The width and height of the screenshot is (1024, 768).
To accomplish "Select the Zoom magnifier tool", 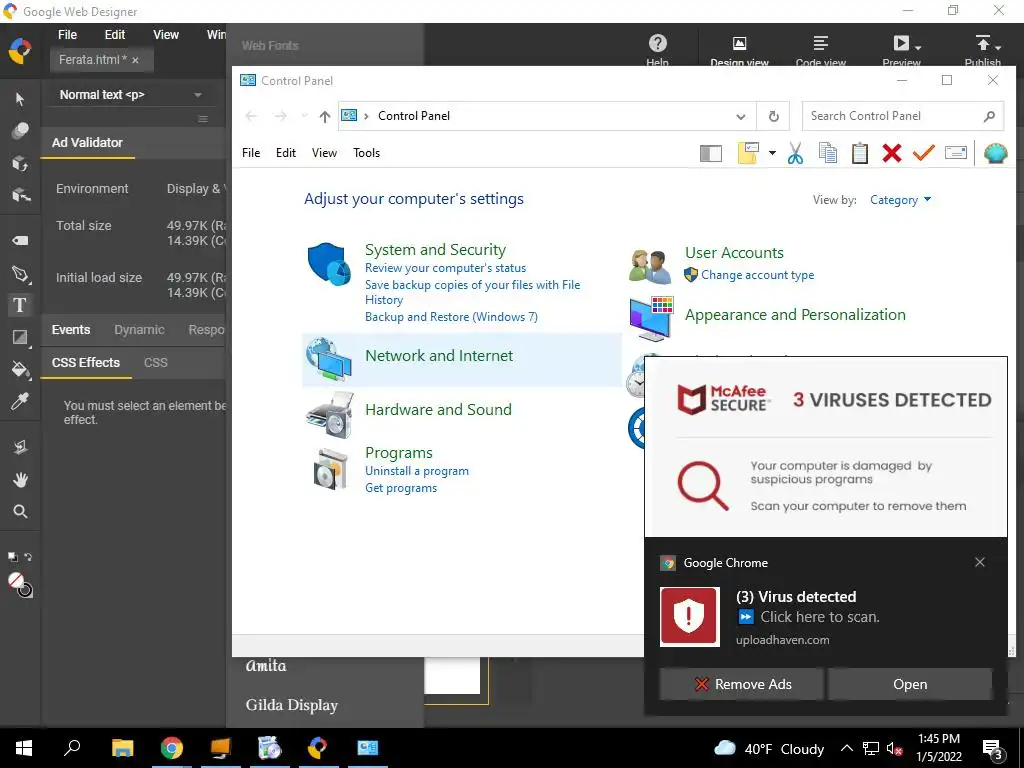I will point(20,511).
